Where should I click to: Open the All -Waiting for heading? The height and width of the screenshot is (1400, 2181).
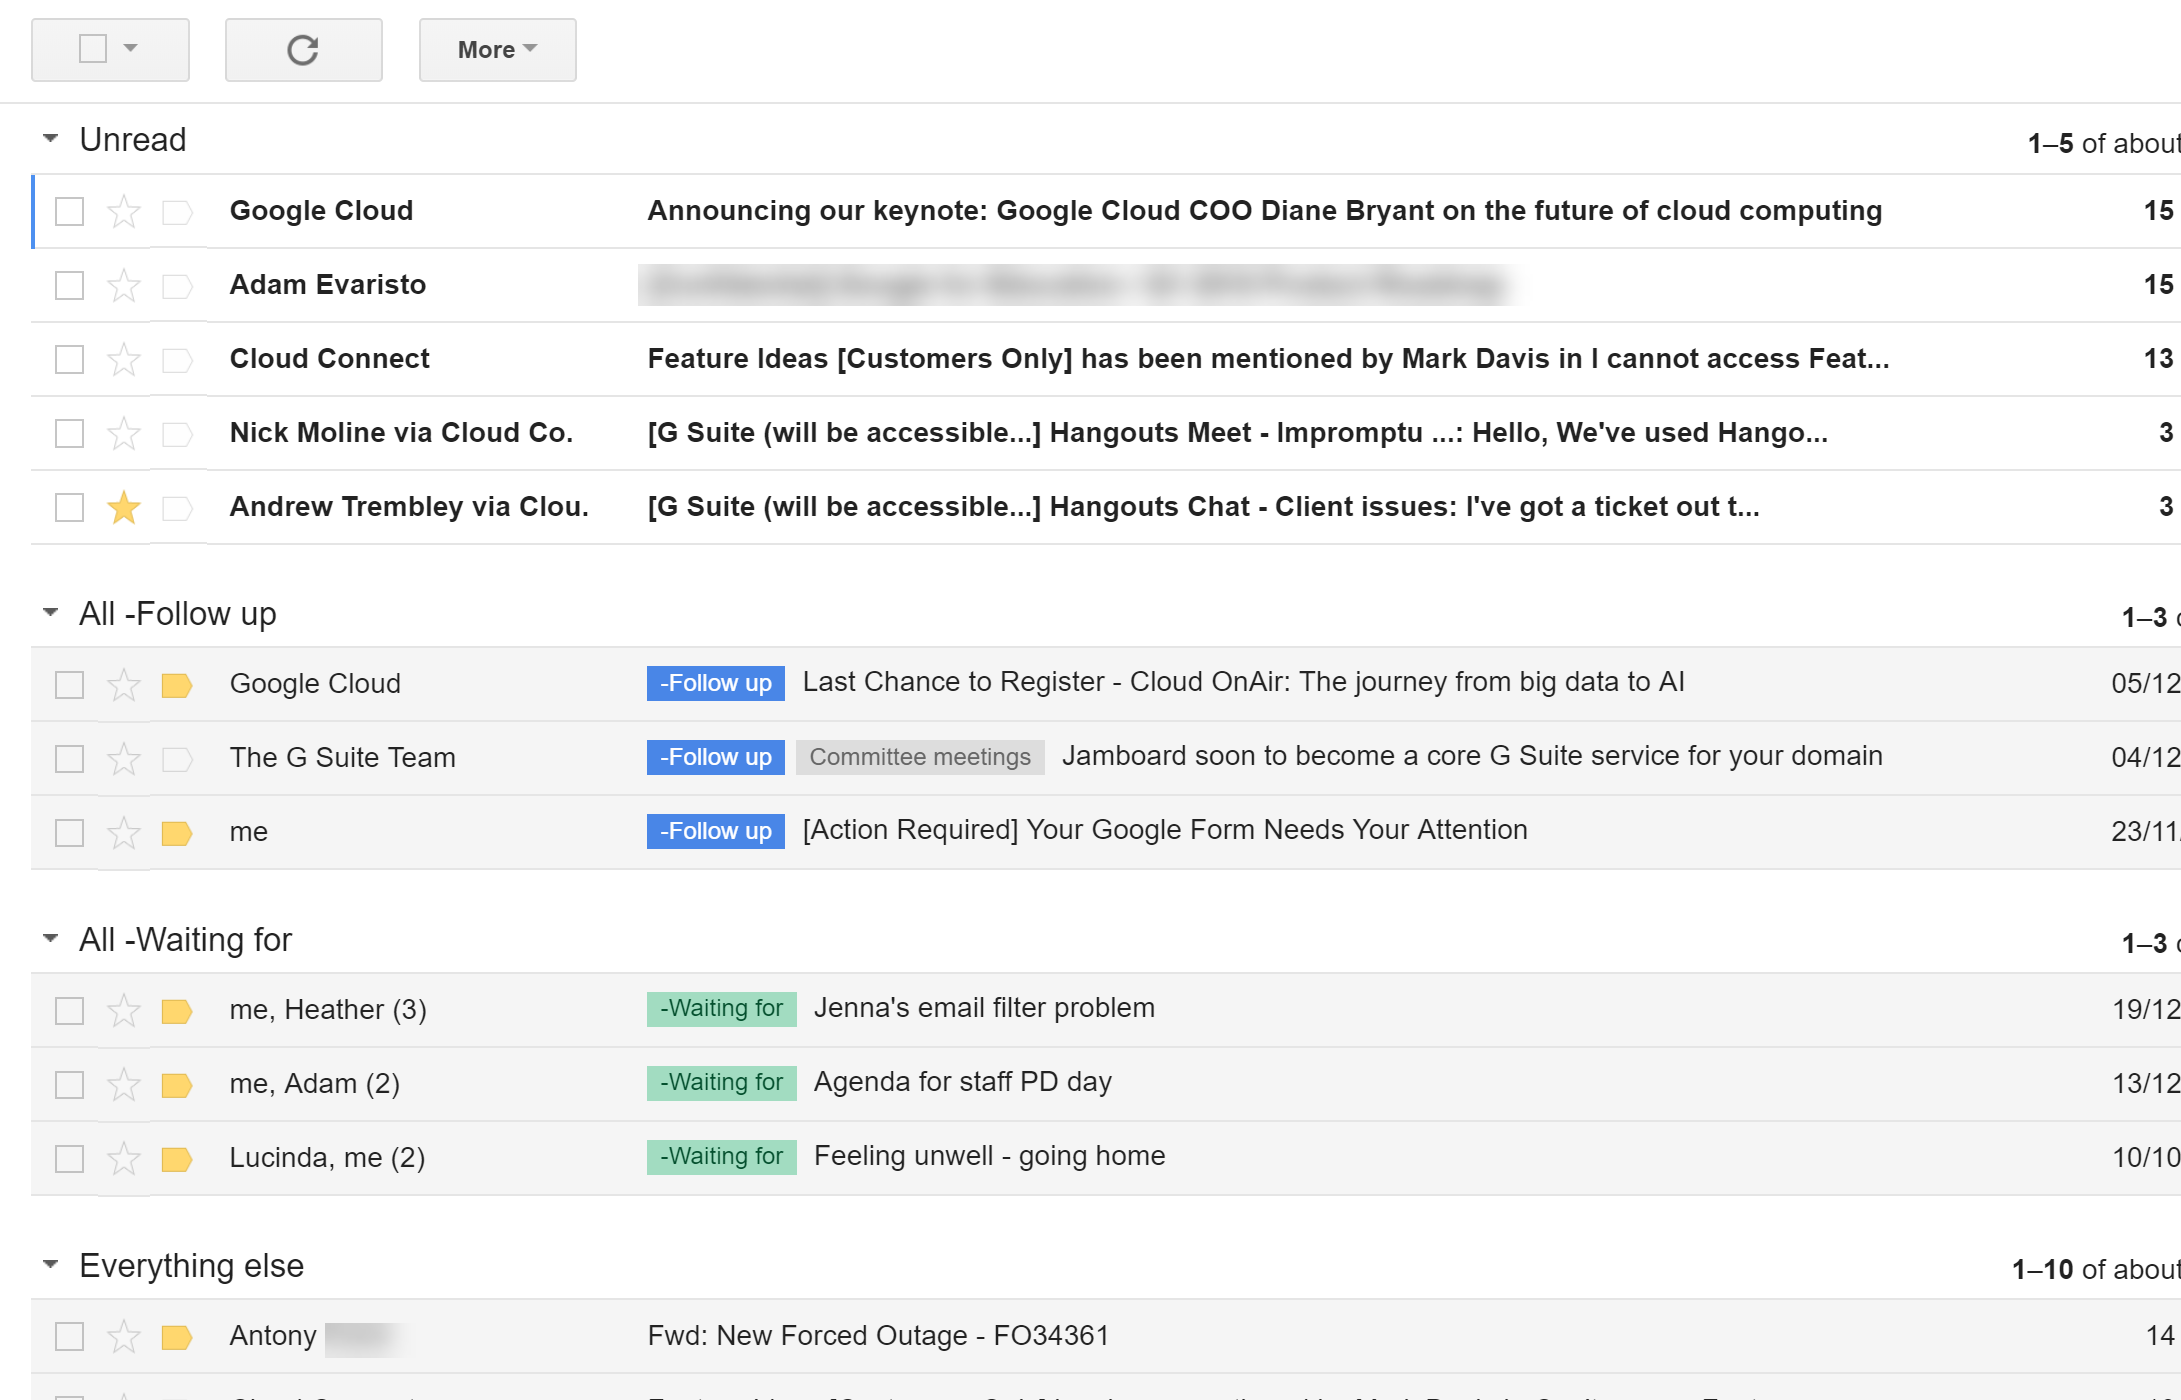186,940
